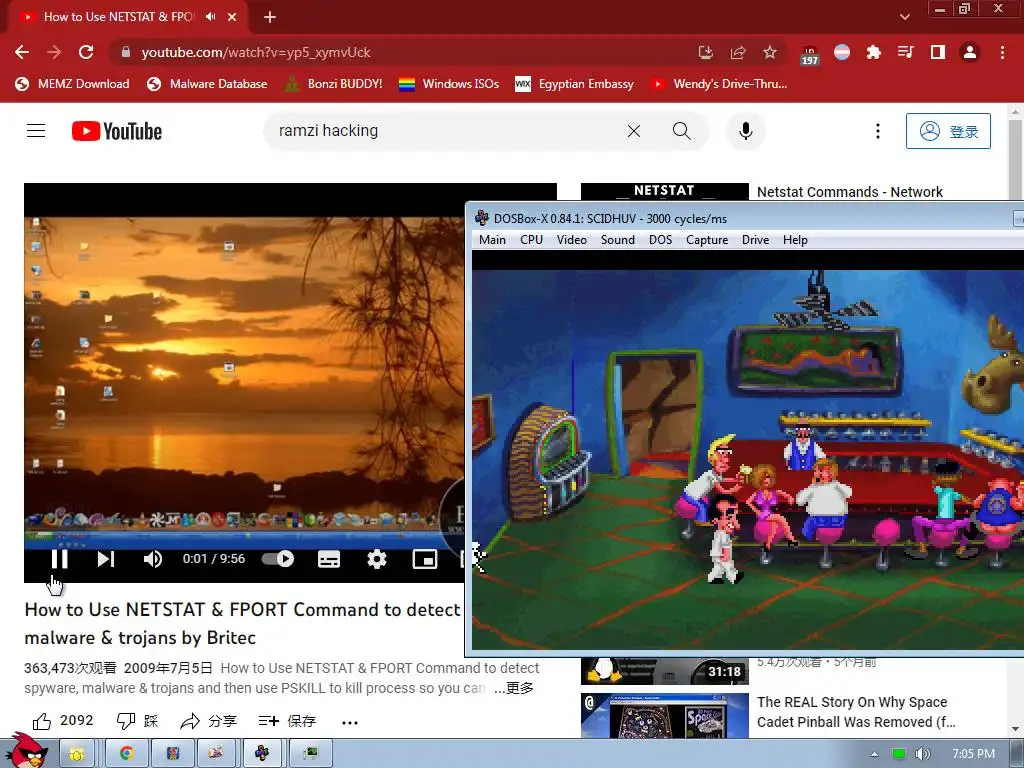Click the striped flag extension icon

tap(842, 52)
